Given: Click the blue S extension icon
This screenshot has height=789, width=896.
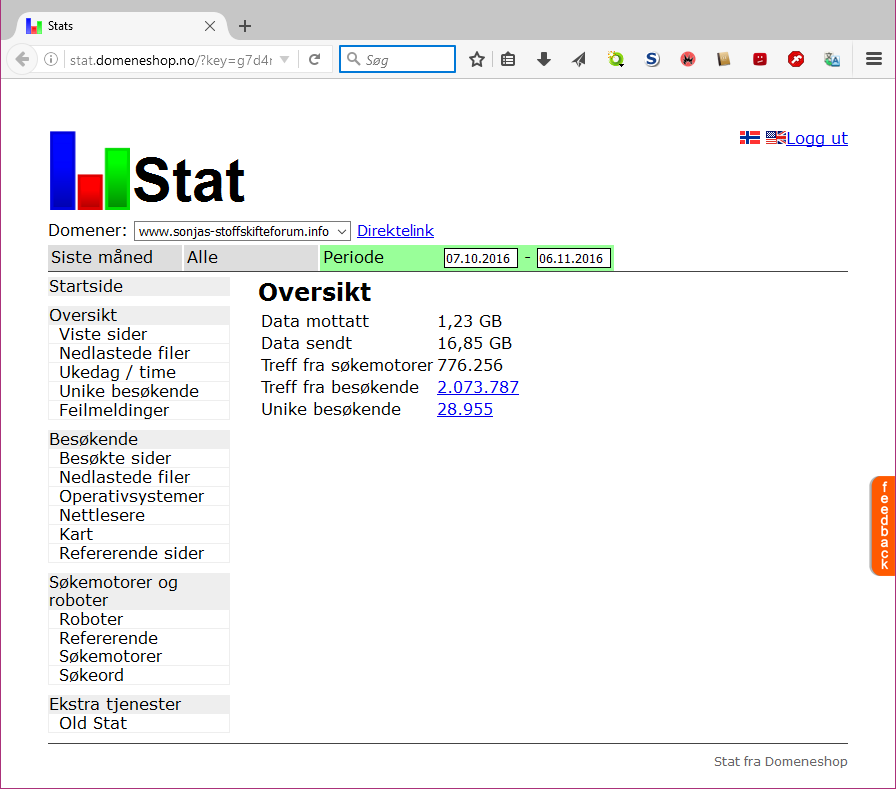Looking at the screenshot, I should 652,59.
